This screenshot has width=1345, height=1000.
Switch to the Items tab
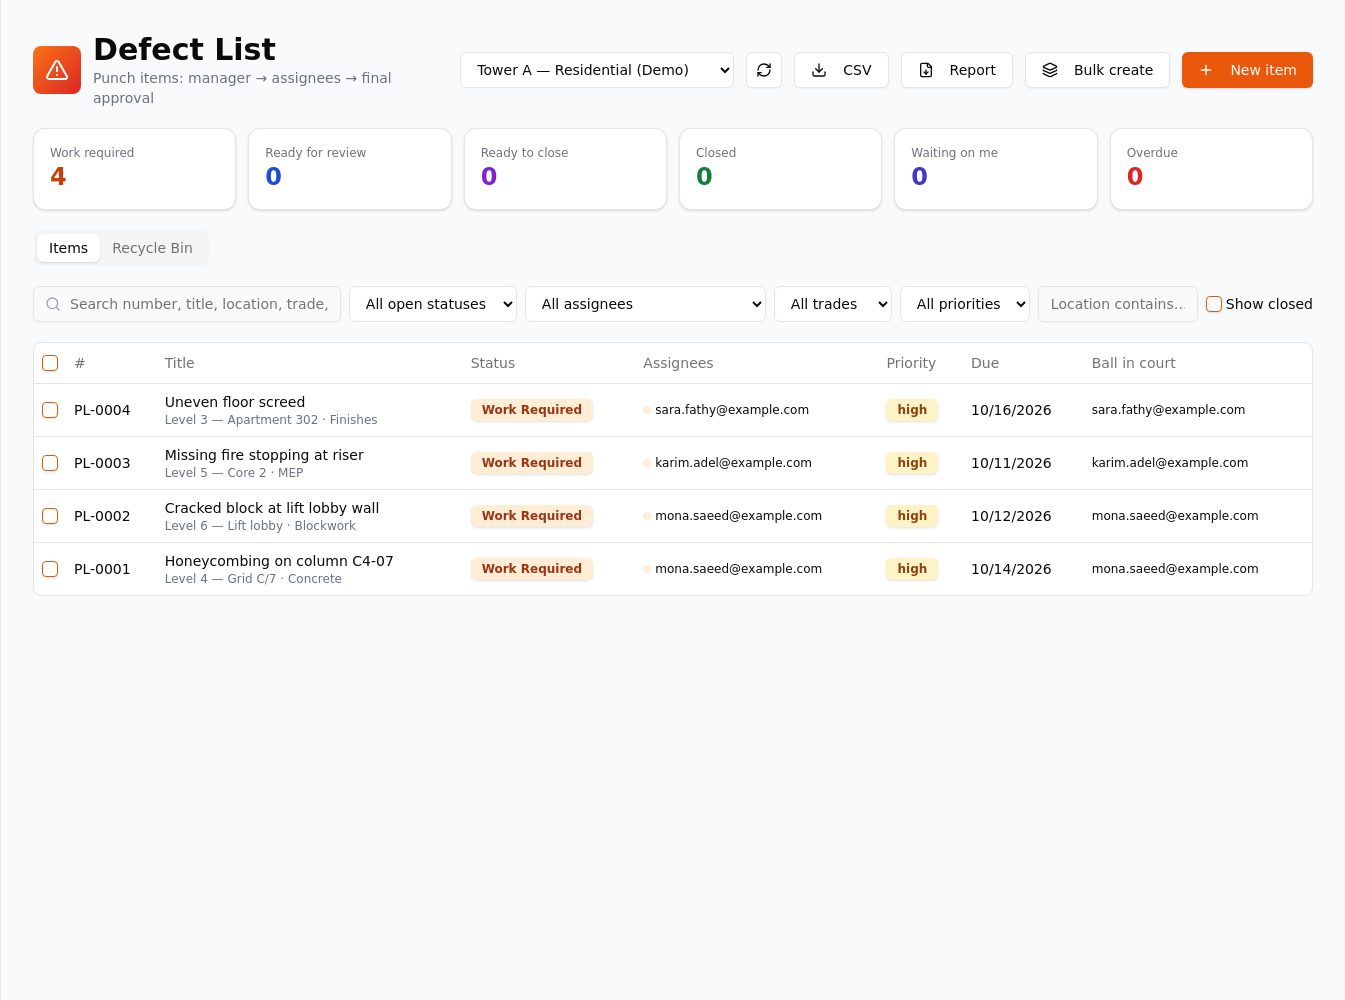pos(68,248)
